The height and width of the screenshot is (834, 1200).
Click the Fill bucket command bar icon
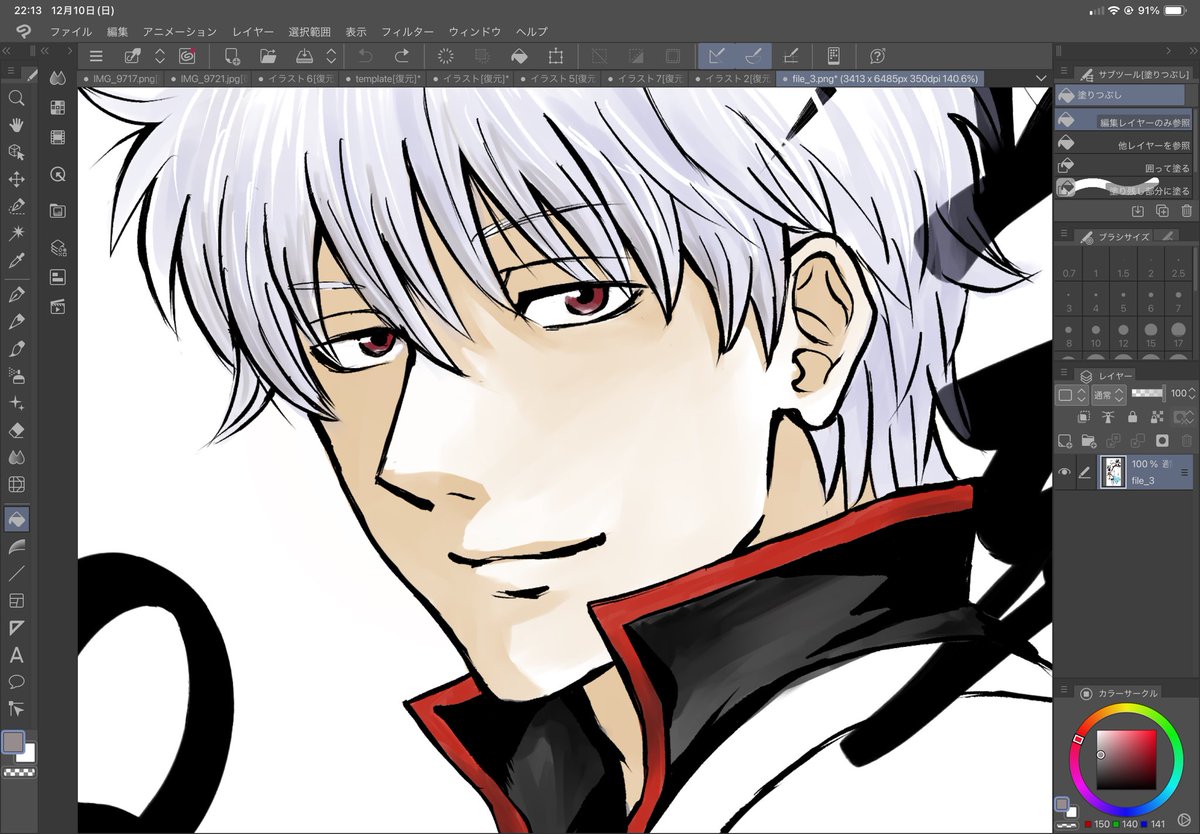[520, 56]
